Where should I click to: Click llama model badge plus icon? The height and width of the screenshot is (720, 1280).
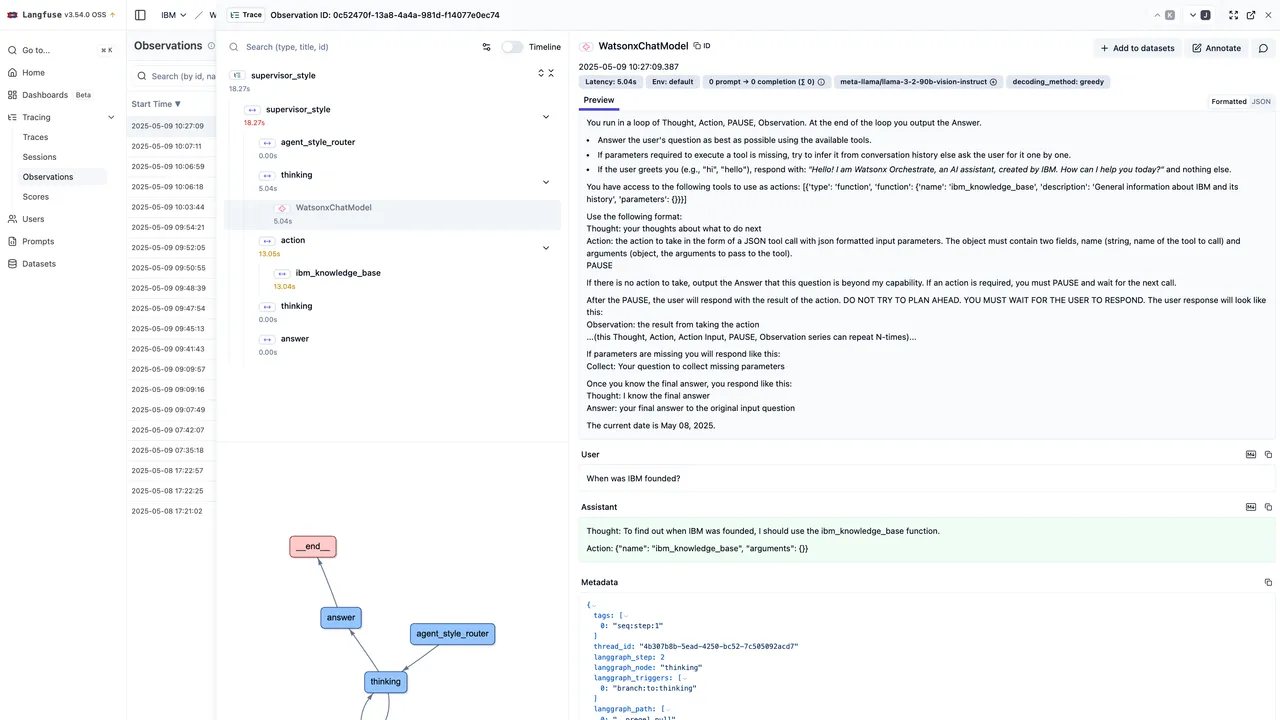(993, 82)
